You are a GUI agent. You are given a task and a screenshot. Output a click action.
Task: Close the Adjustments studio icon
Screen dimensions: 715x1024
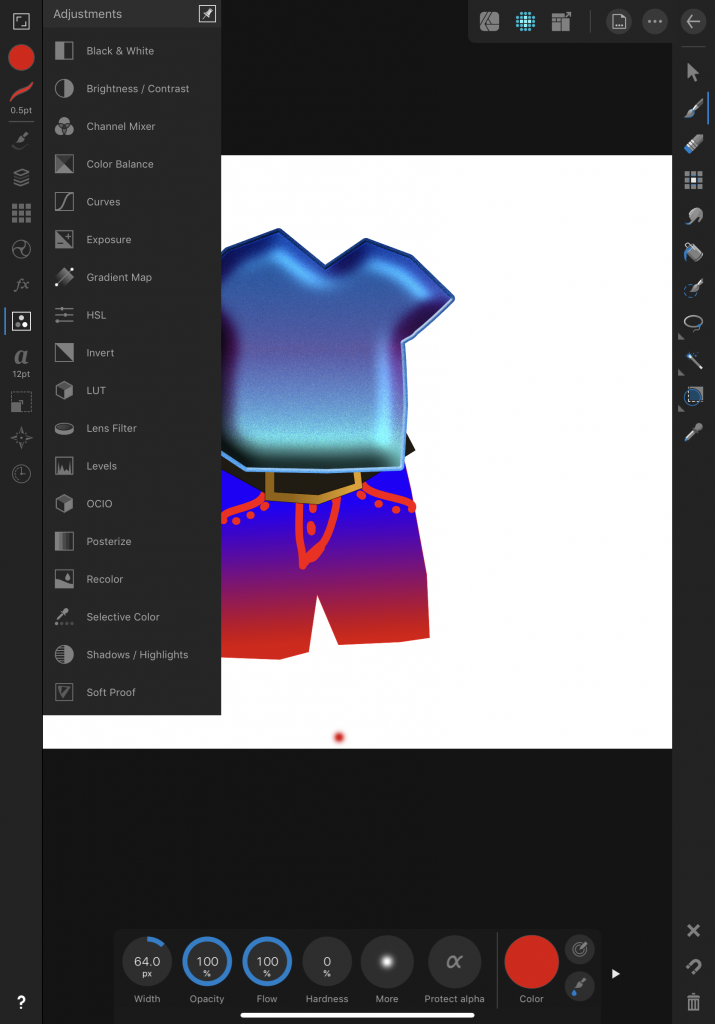pyautogui.click(x=21, y=321)
